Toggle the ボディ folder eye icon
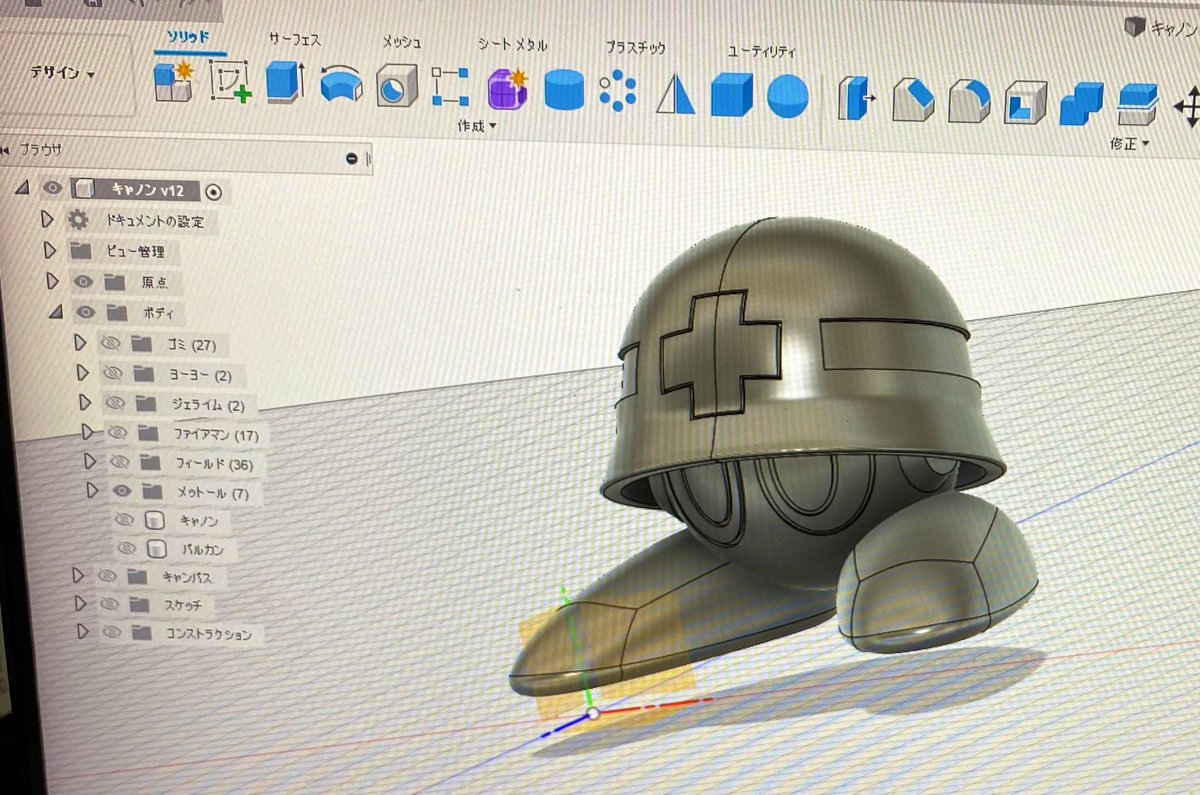Screen dimensions: 1200x795 (86, 312)
